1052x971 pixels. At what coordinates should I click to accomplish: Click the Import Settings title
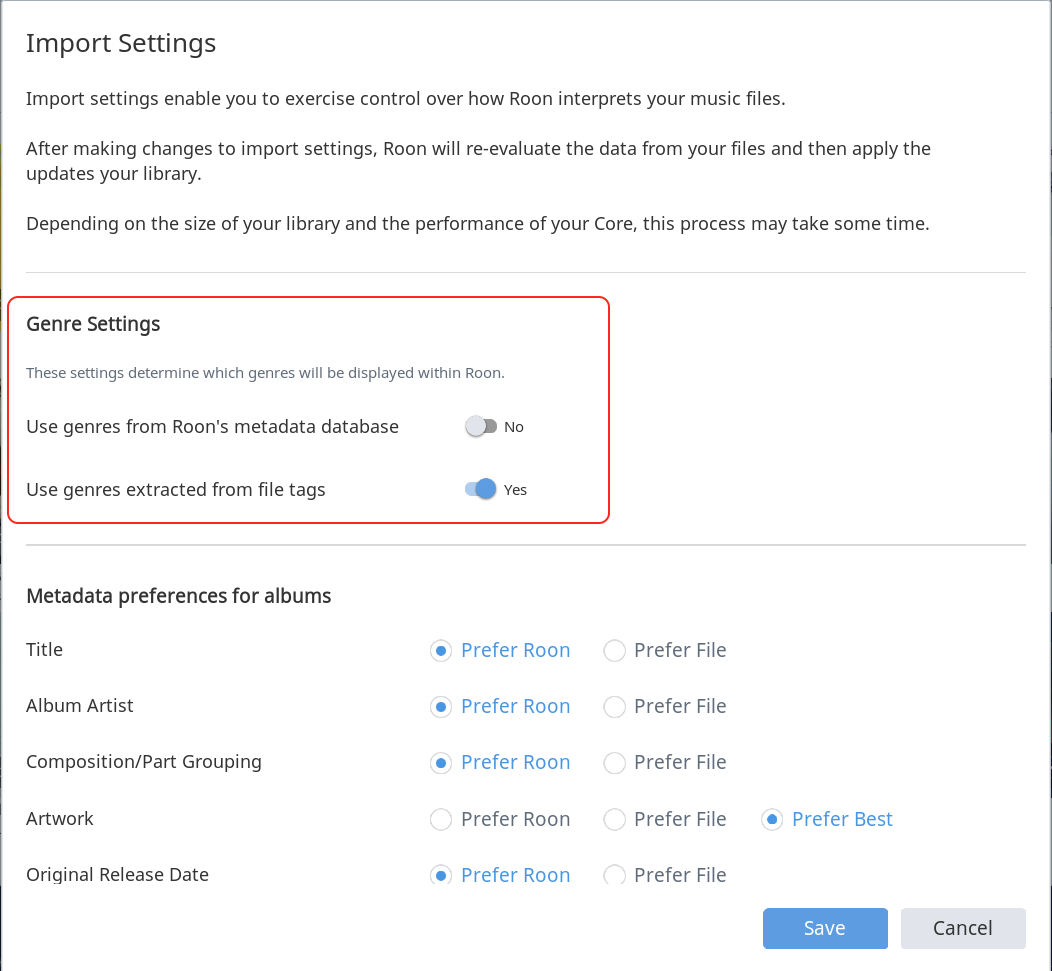(121, 44)
